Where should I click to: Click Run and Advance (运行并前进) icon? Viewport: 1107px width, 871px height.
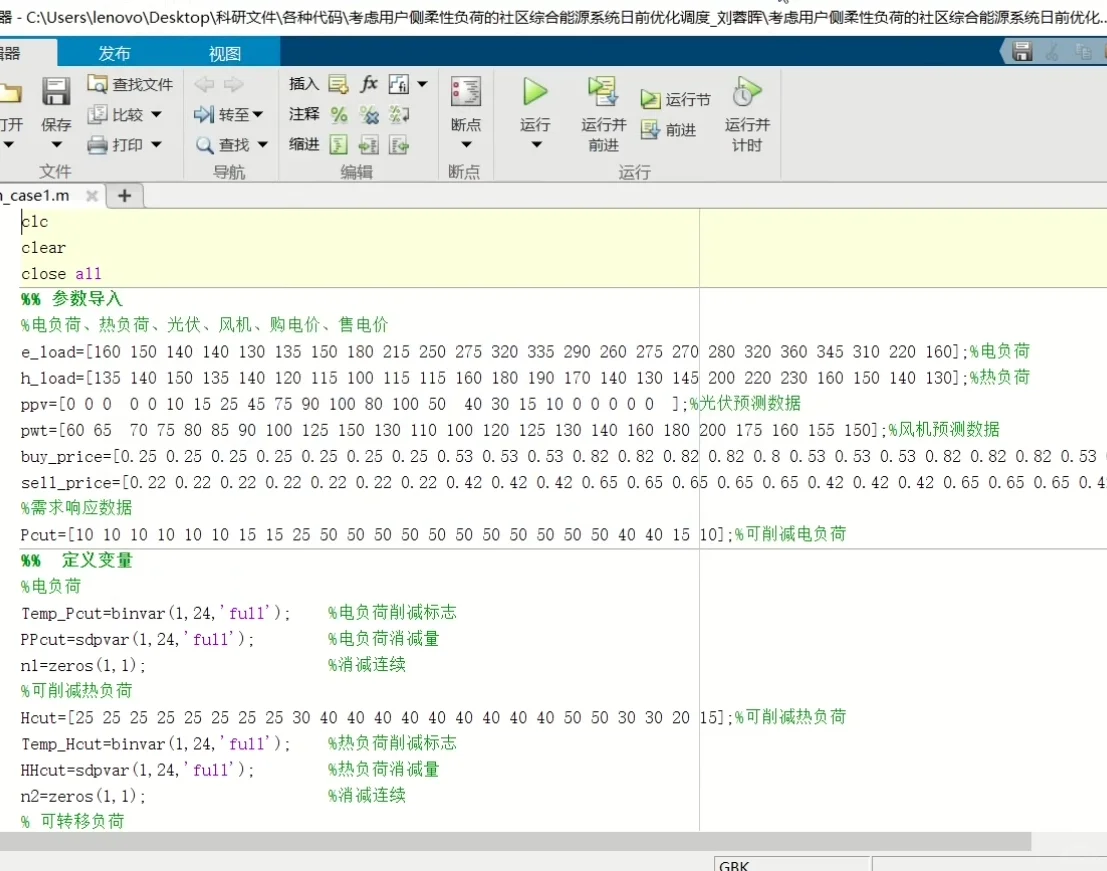(603, 92)
